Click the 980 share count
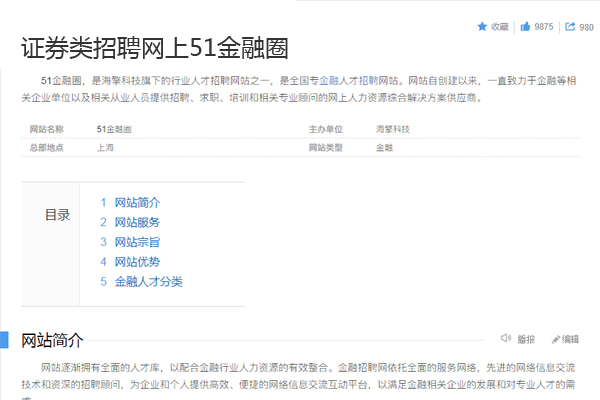 coord(586,27)
